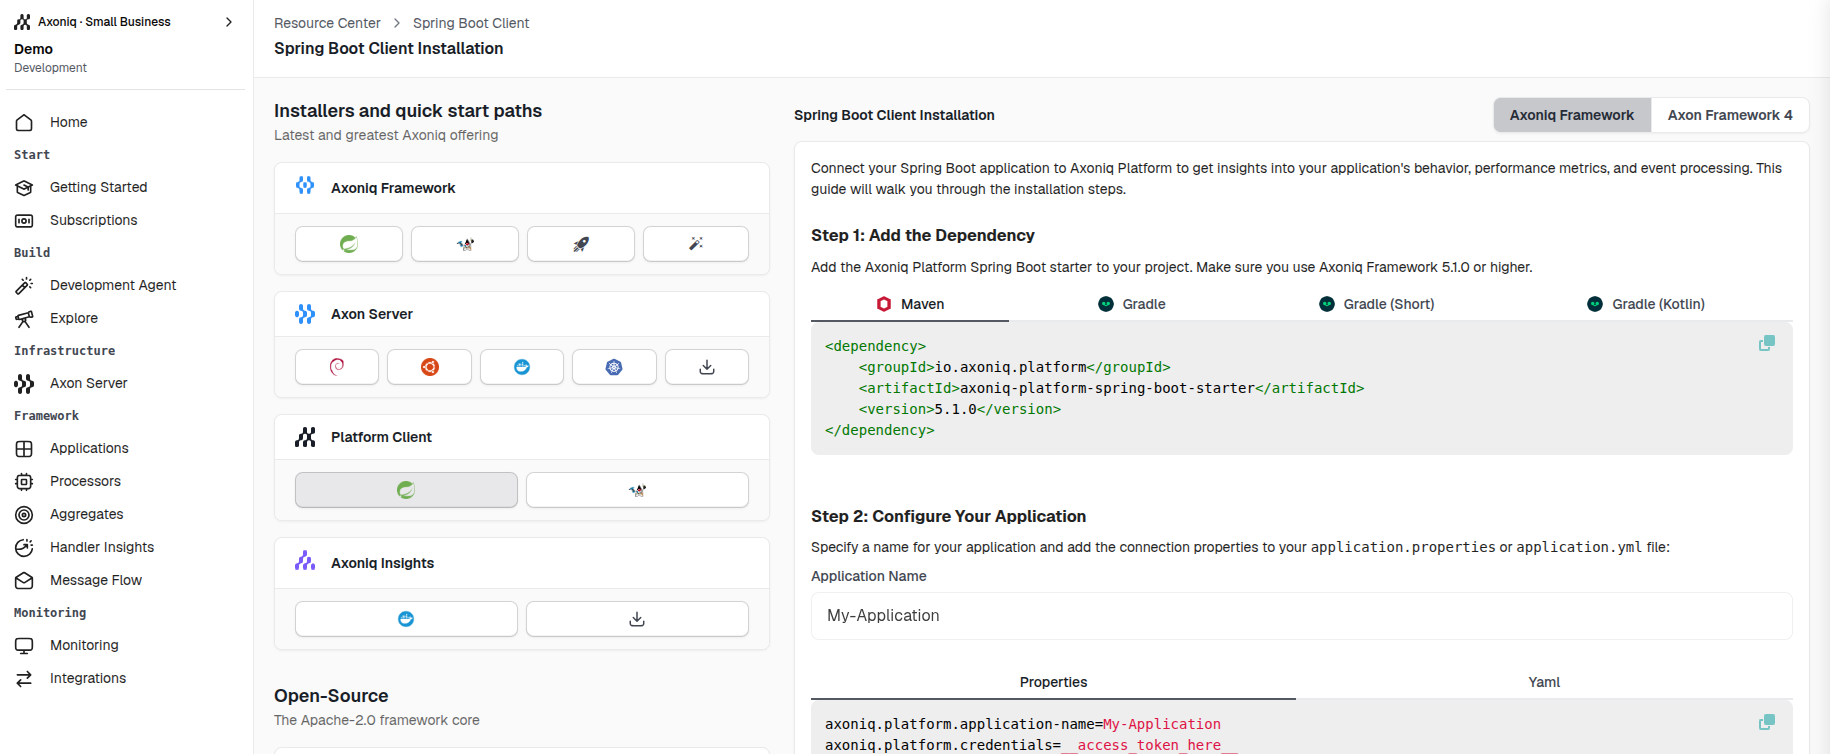The image size is (1830, 754).
Task: Choose the Debian installer for Axon Server
Action: 337,367
